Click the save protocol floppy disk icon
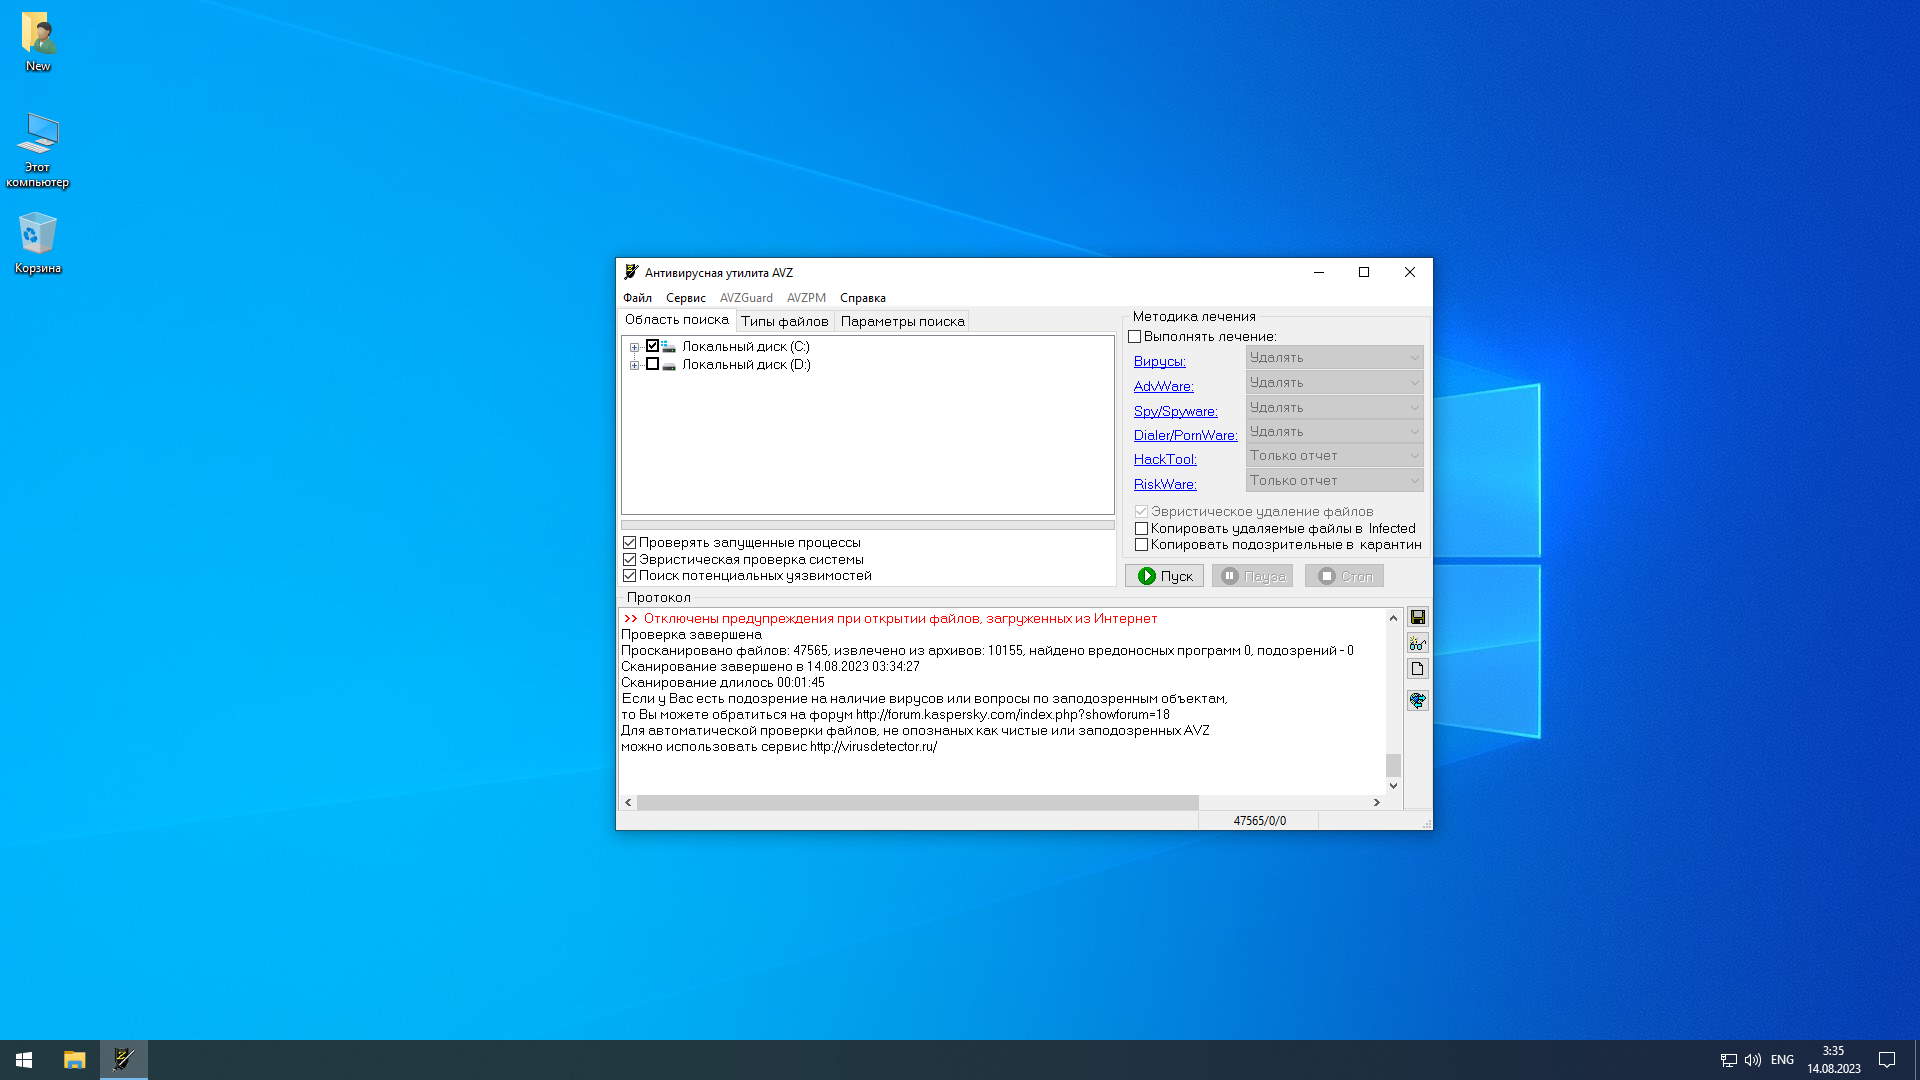Viewport: 1920px width, 1080px height. pyautogui.click(x=1417, y=617)
